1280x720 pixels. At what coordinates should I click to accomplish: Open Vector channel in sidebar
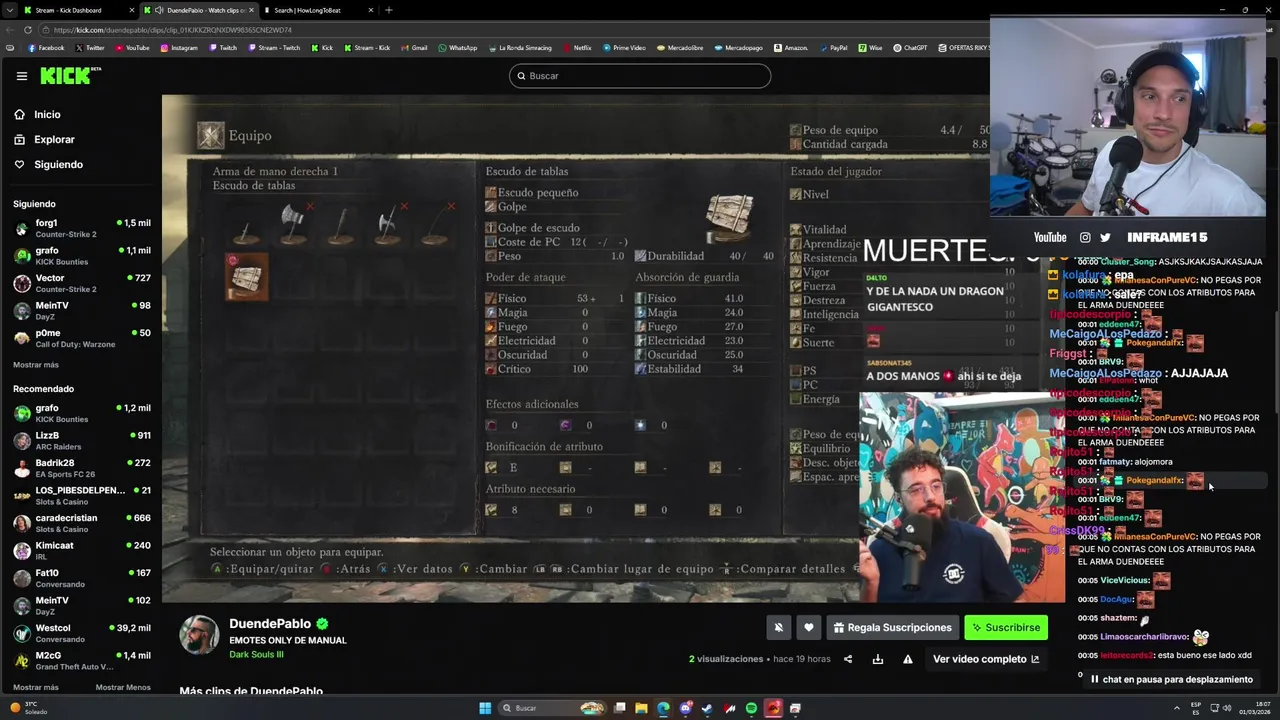pyautogui.click(x=81, y=284)
